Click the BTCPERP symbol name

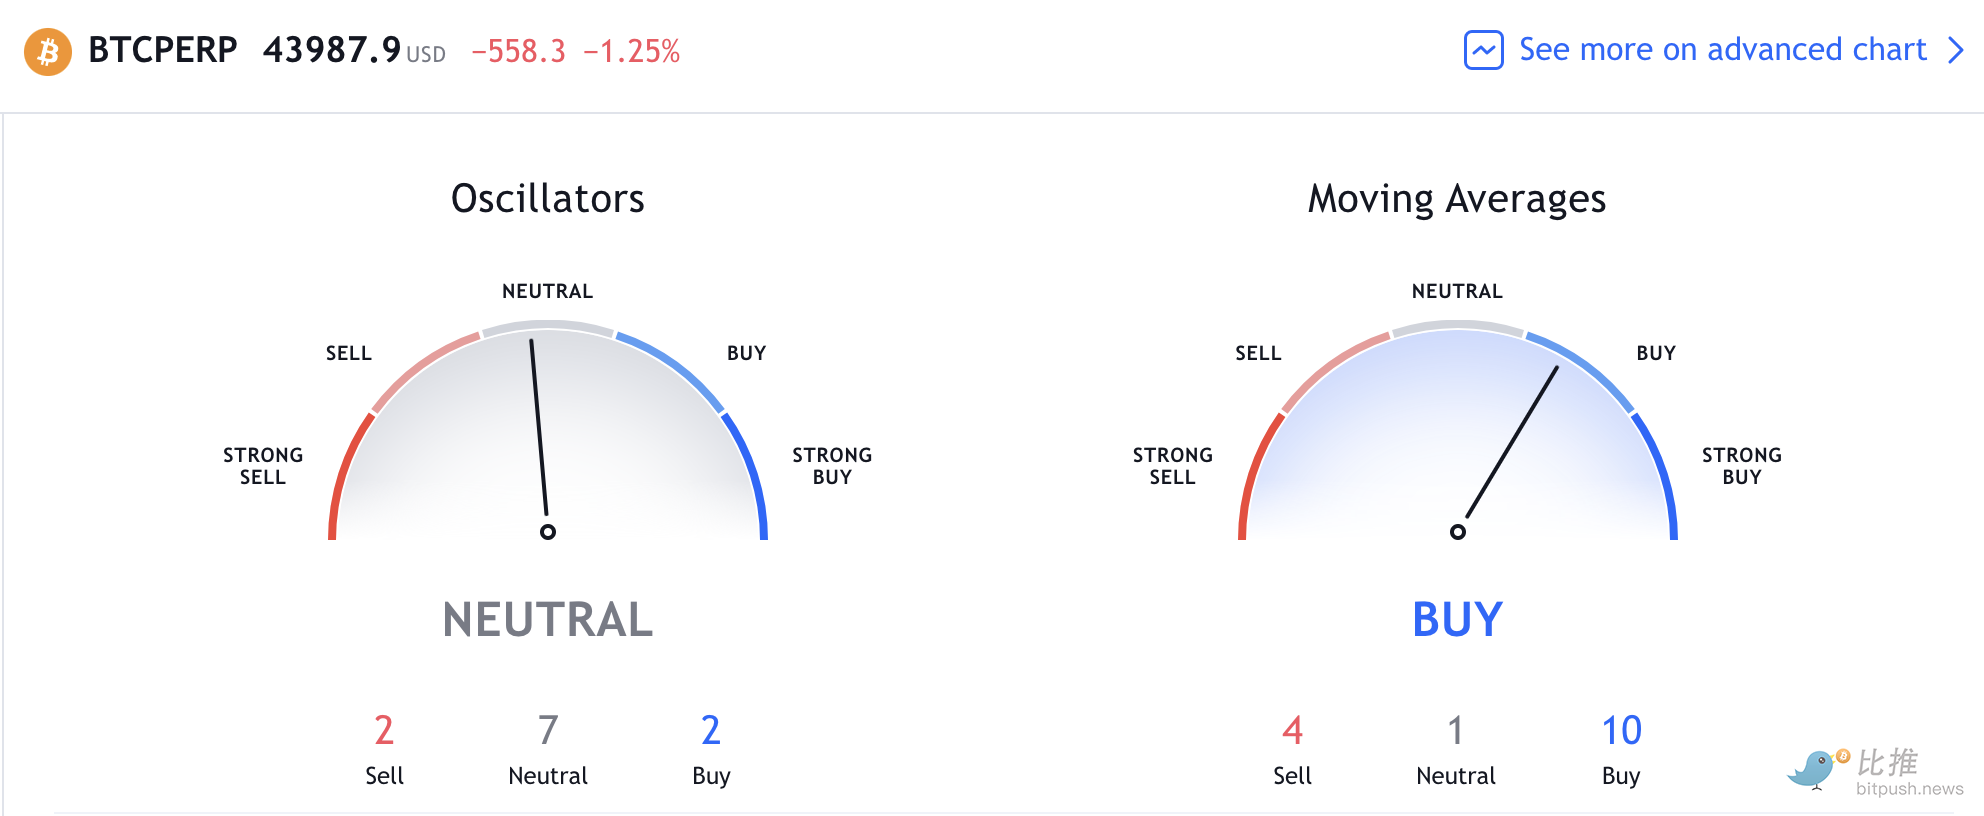(x=163, y=50)
